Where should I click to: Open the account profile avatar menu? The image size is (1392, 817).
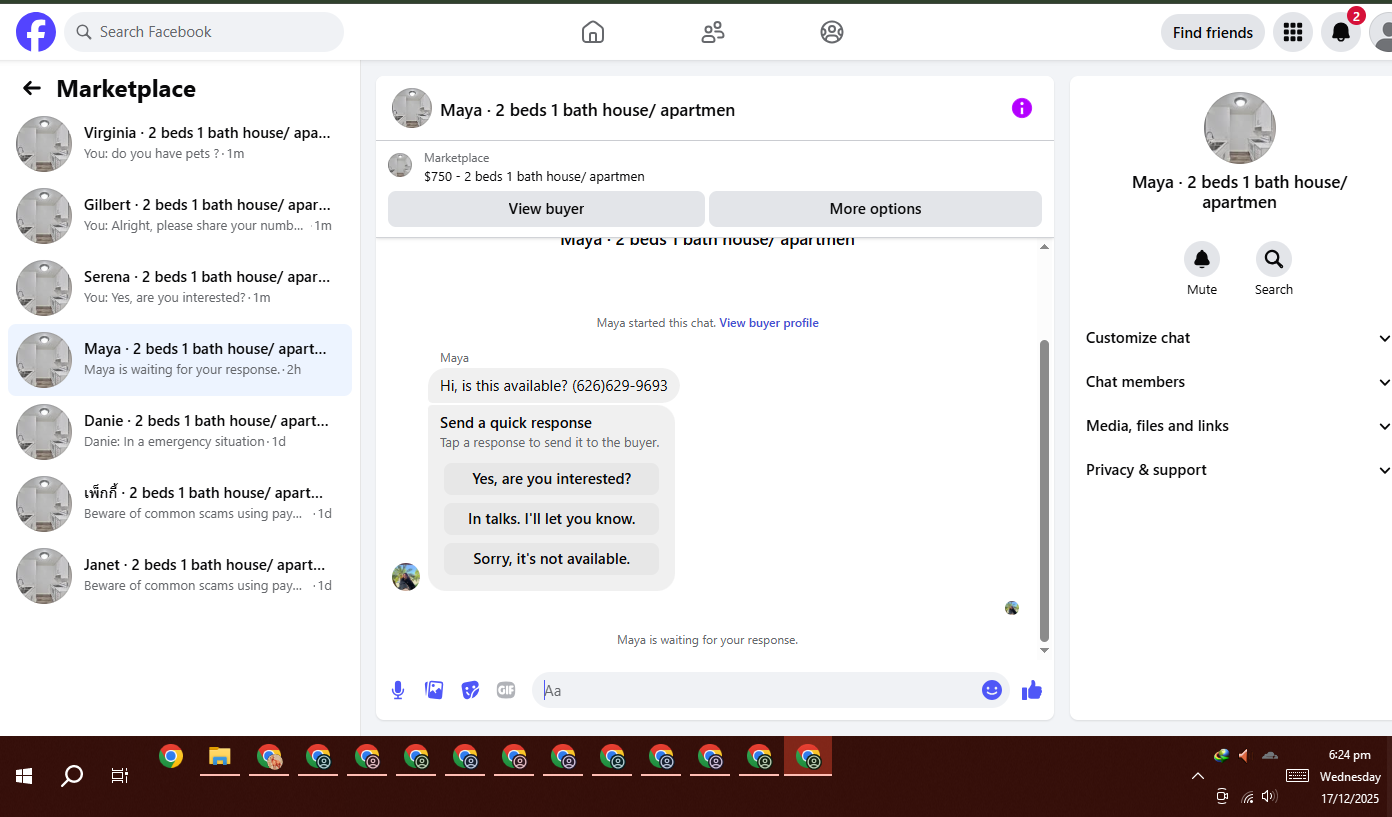(1381, 32)
